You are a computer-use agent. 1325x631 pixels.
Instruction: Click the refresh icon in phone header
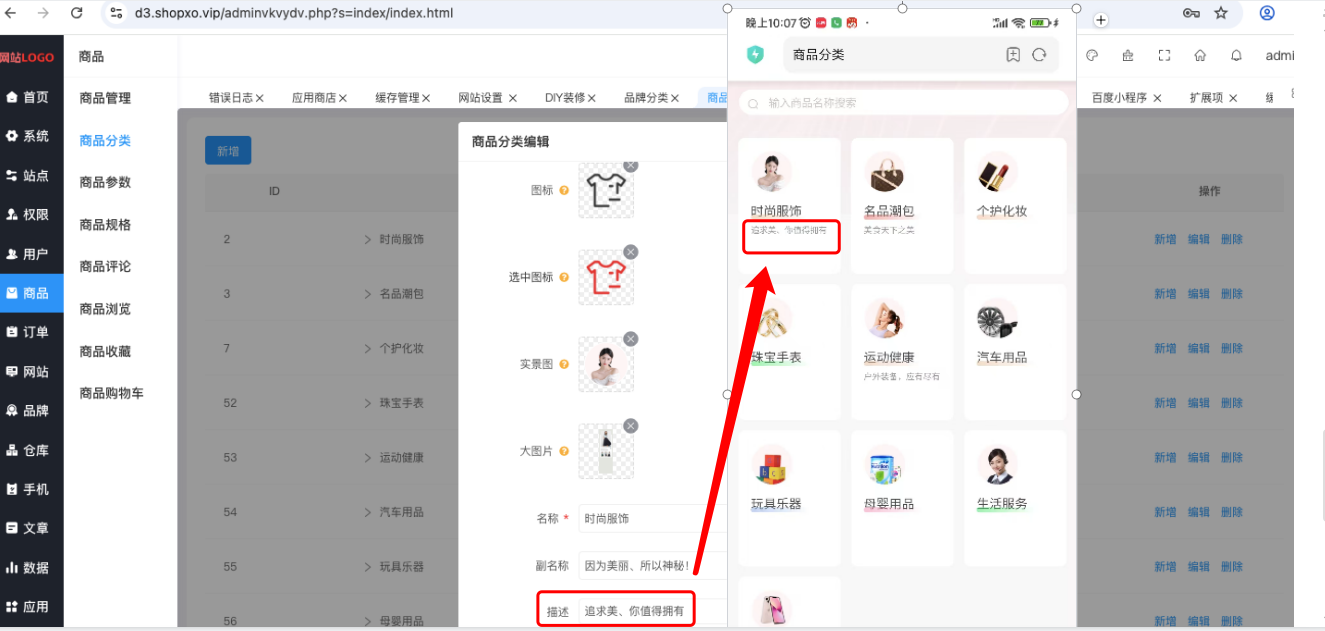(x=1040, y=55)
